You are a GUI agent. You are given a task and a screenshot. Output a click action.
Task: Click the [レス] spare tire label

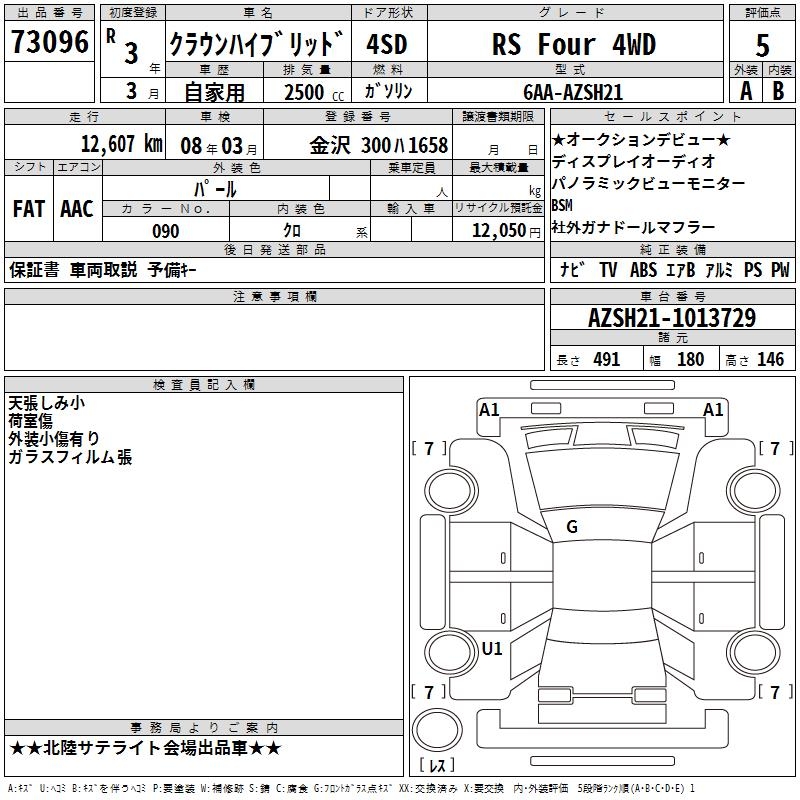(437, 765)
